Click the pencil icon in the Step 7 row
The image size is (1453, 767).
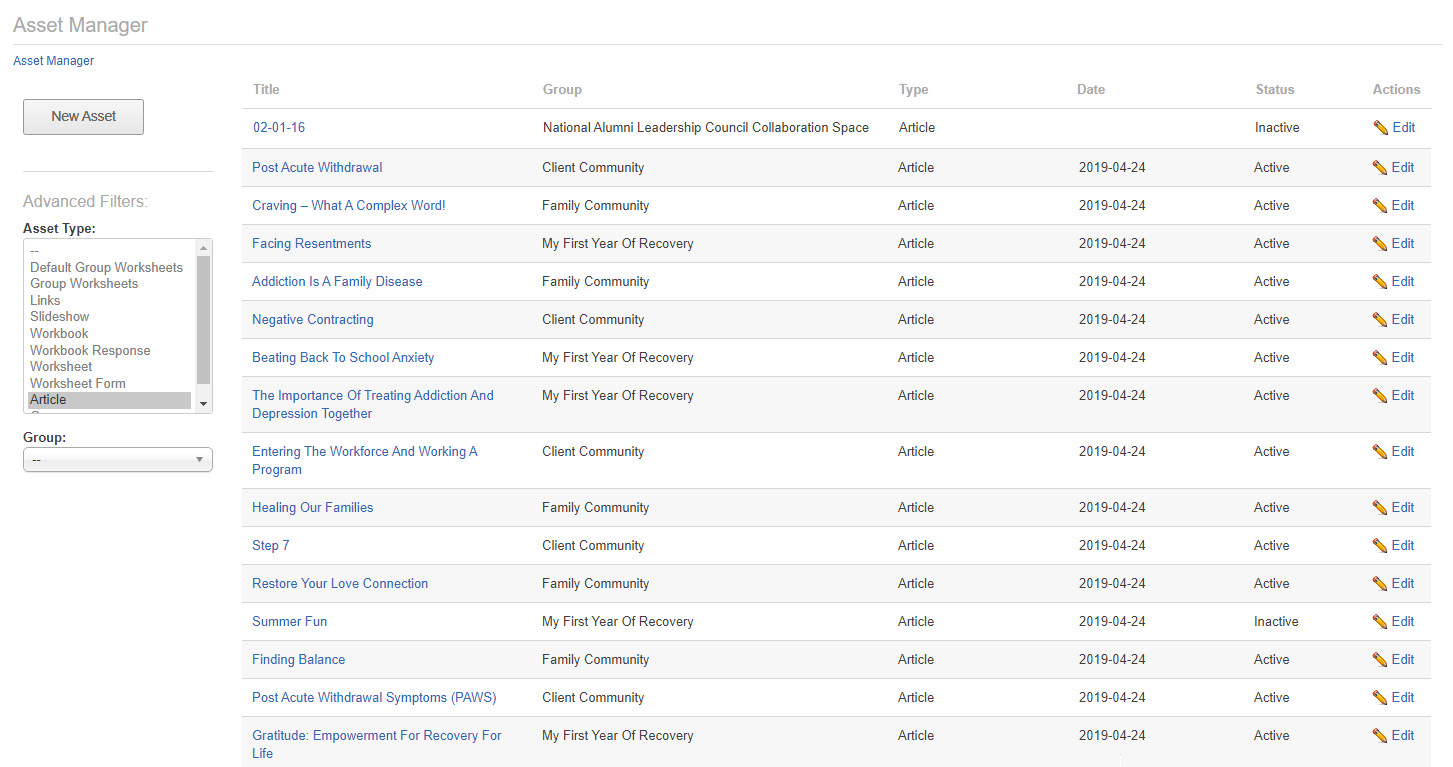(1380, 546)
